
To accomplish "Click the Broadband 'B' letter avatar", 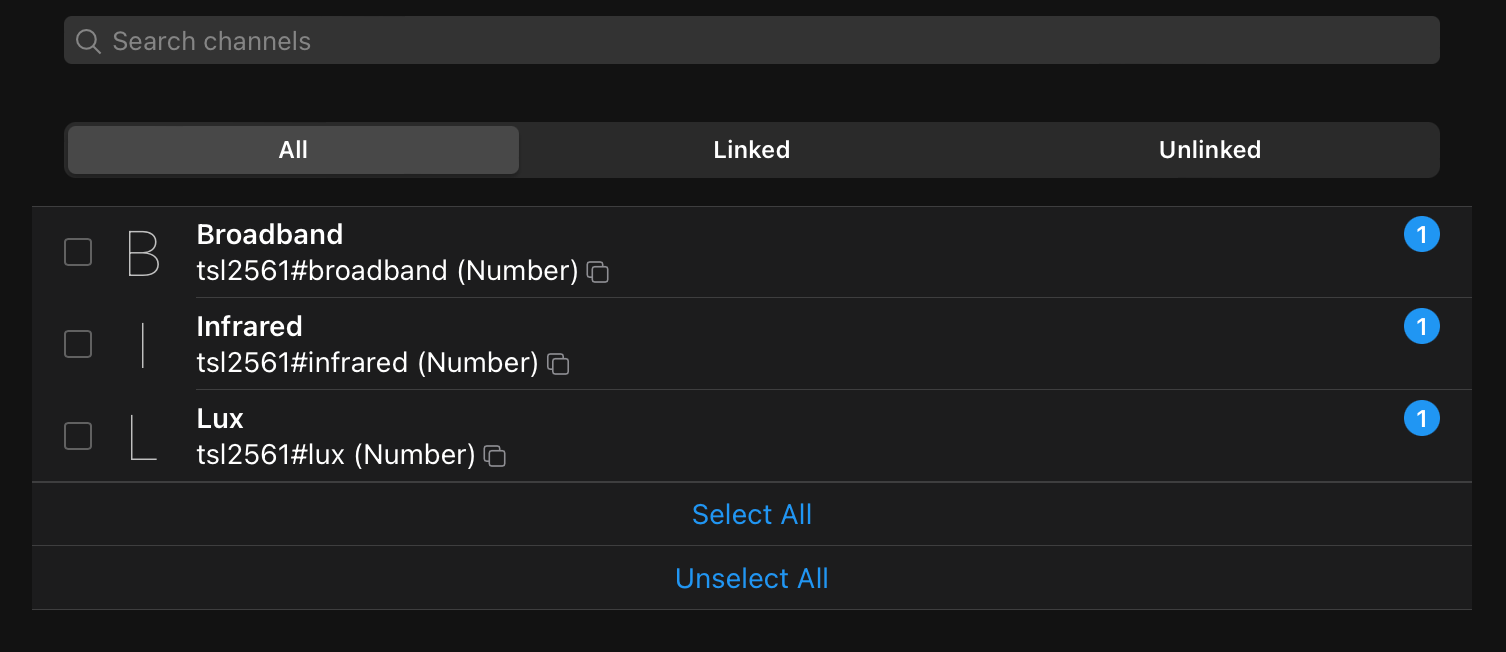I will tap(144, 253).
